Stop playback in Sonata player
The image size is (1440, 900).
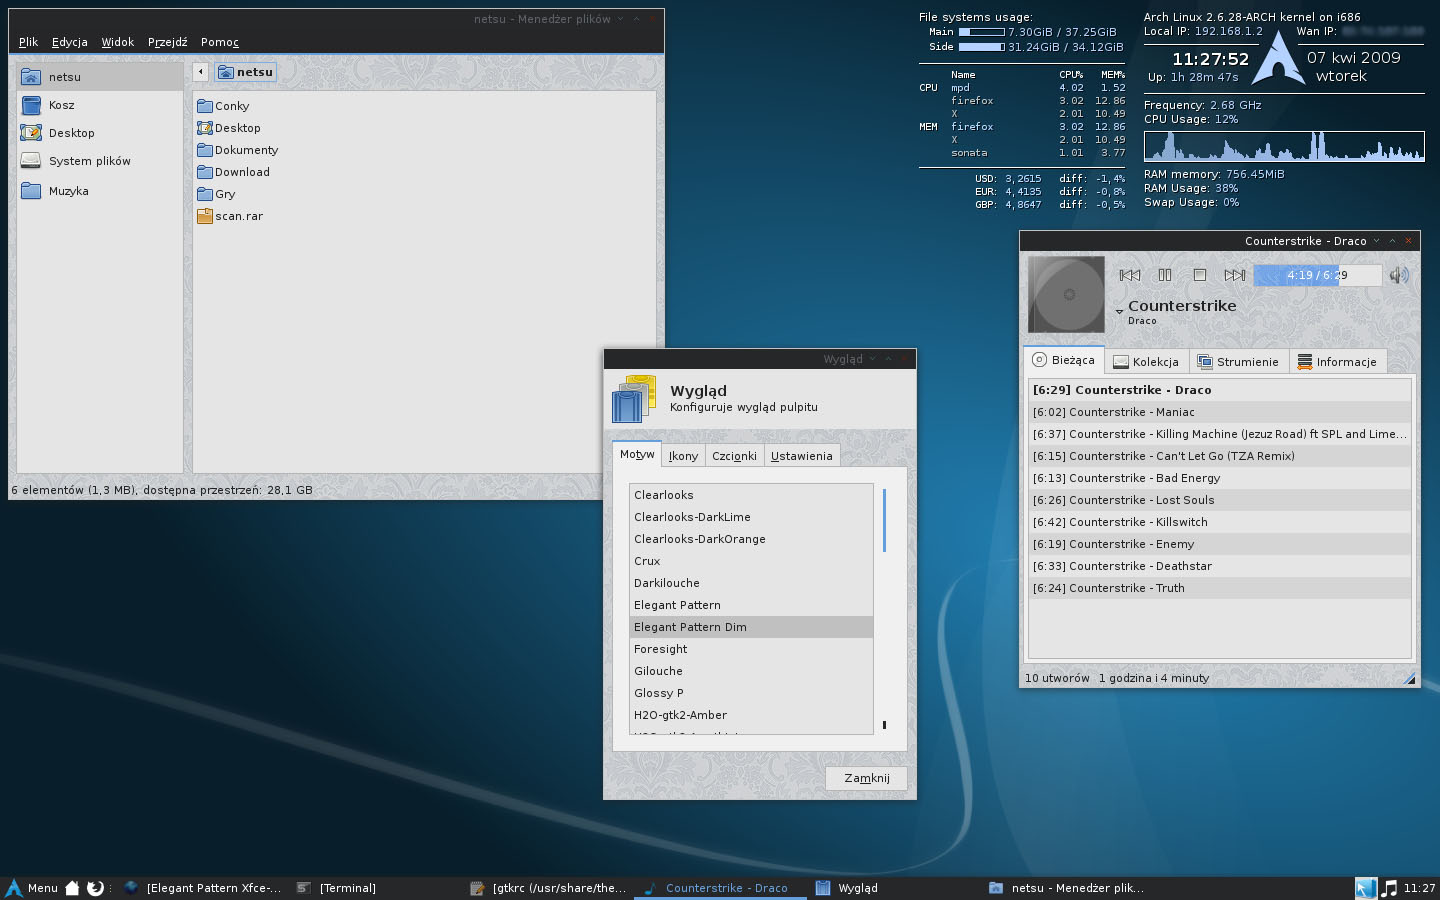[x=1200, y=275]
